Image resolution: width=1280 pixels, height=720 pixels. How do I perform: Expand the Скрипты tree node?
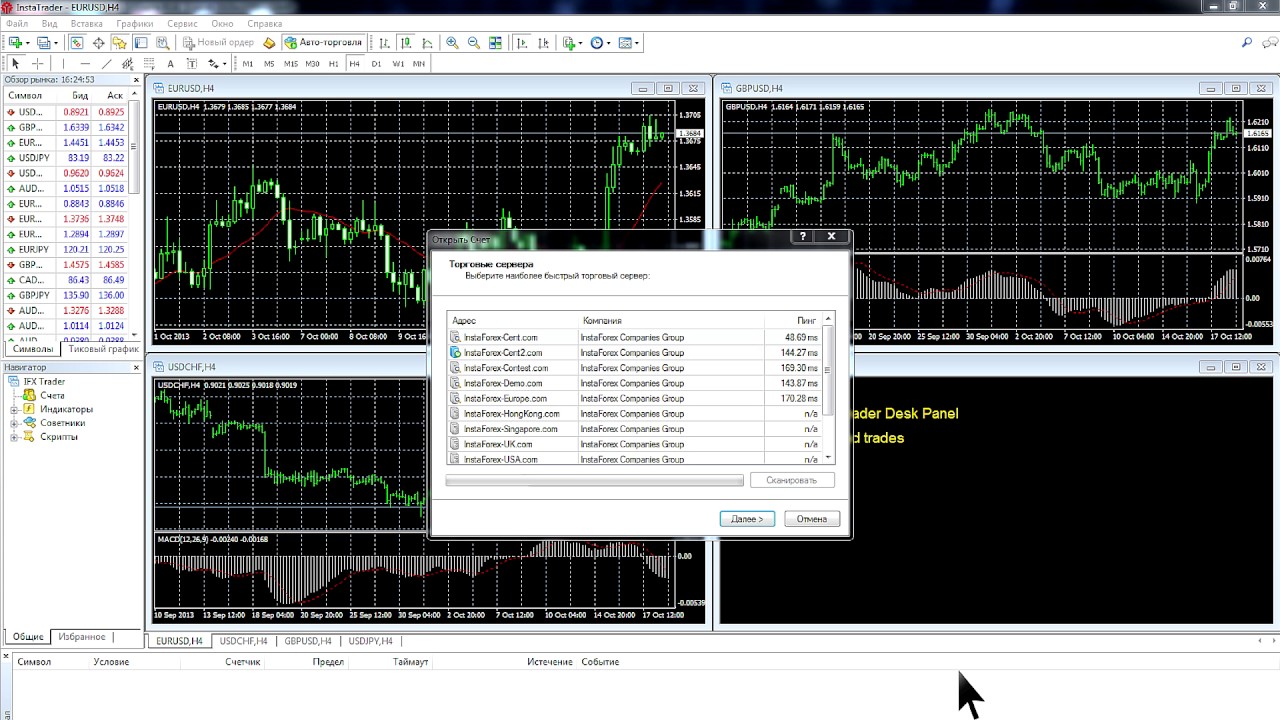click(15, 437)
